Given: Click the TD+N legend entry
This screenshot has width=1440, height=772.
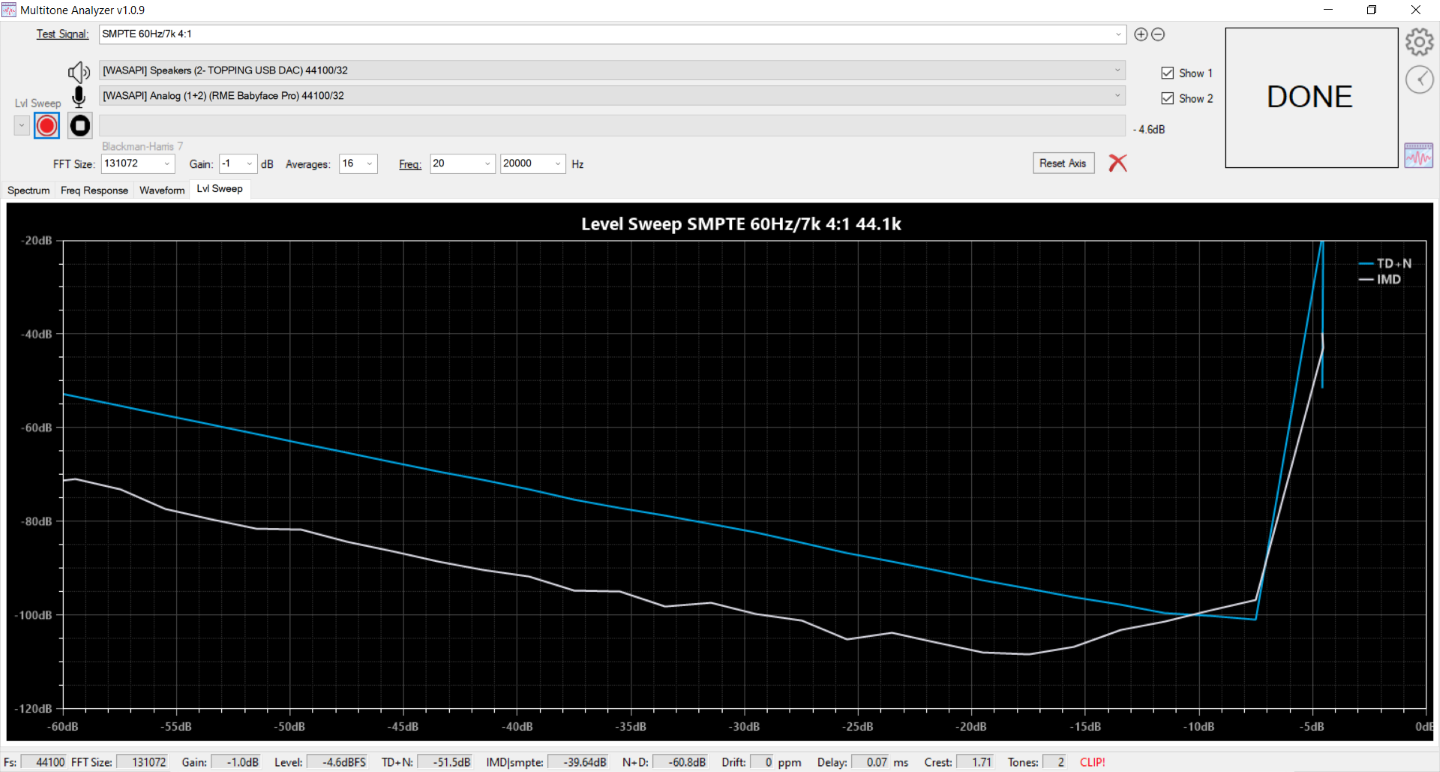Looking at the screenshot, I should [x=1385, y=263].
